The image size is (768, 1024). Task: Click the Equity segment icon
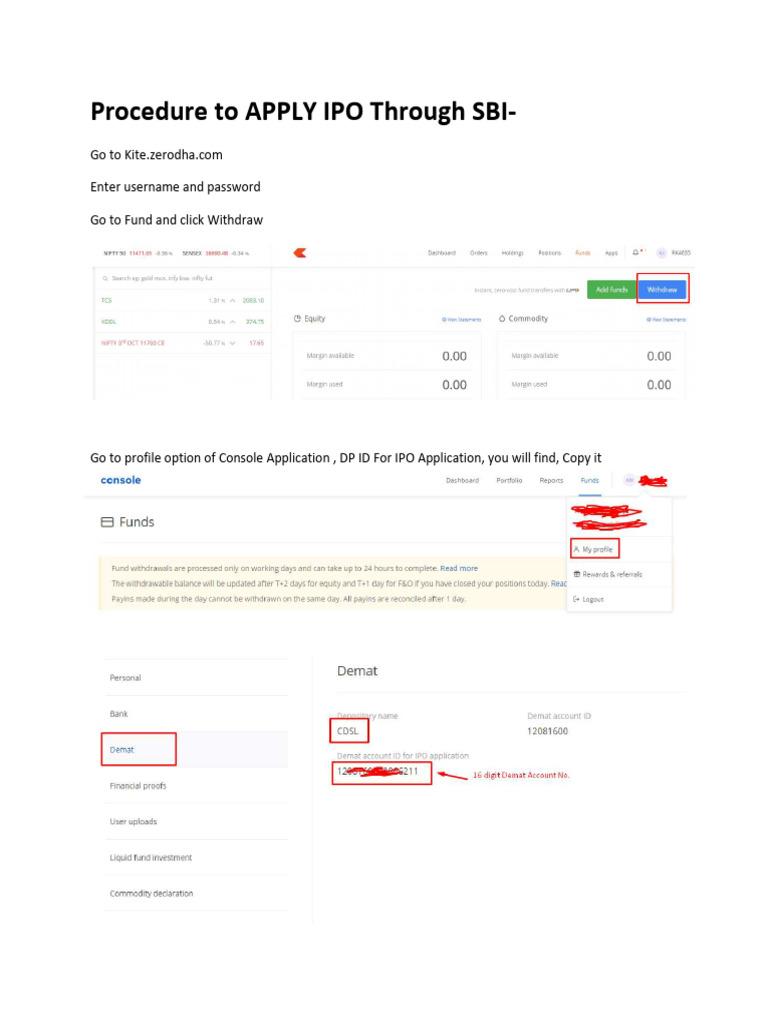[x=298, y=319]
